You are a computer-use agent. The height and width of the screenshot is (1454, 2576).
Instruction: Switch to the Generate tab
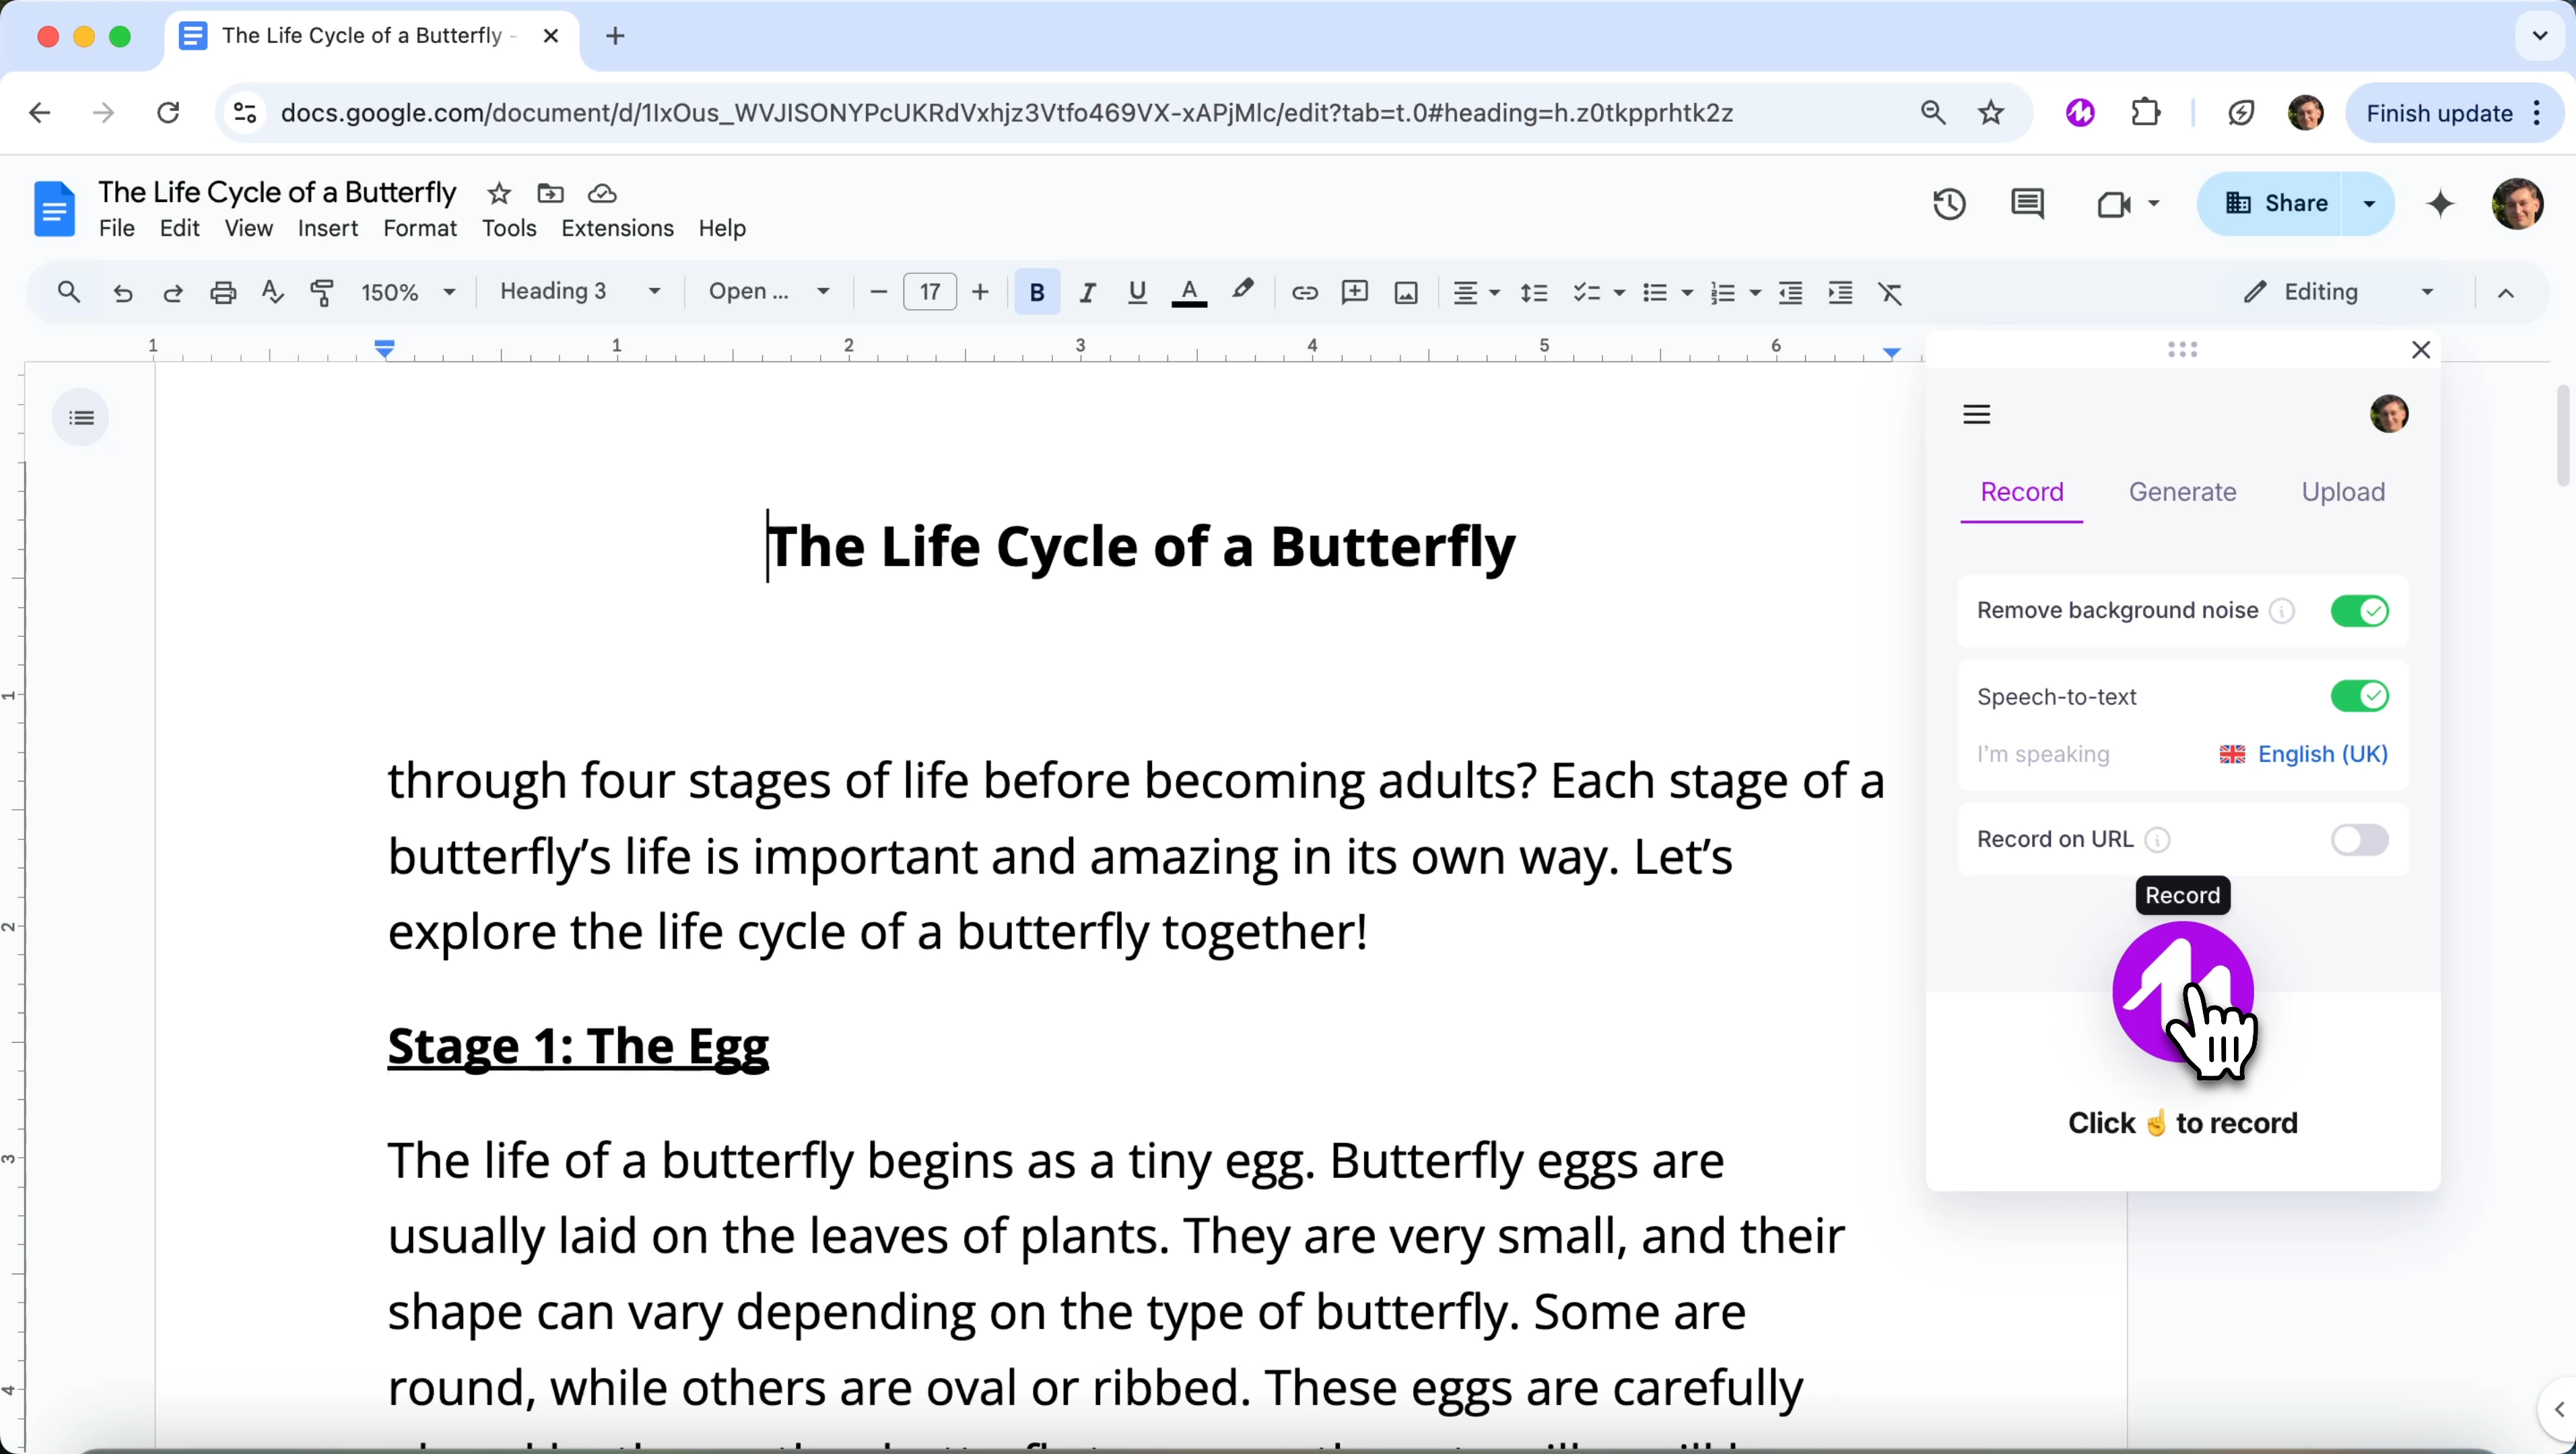(2182, 492)
